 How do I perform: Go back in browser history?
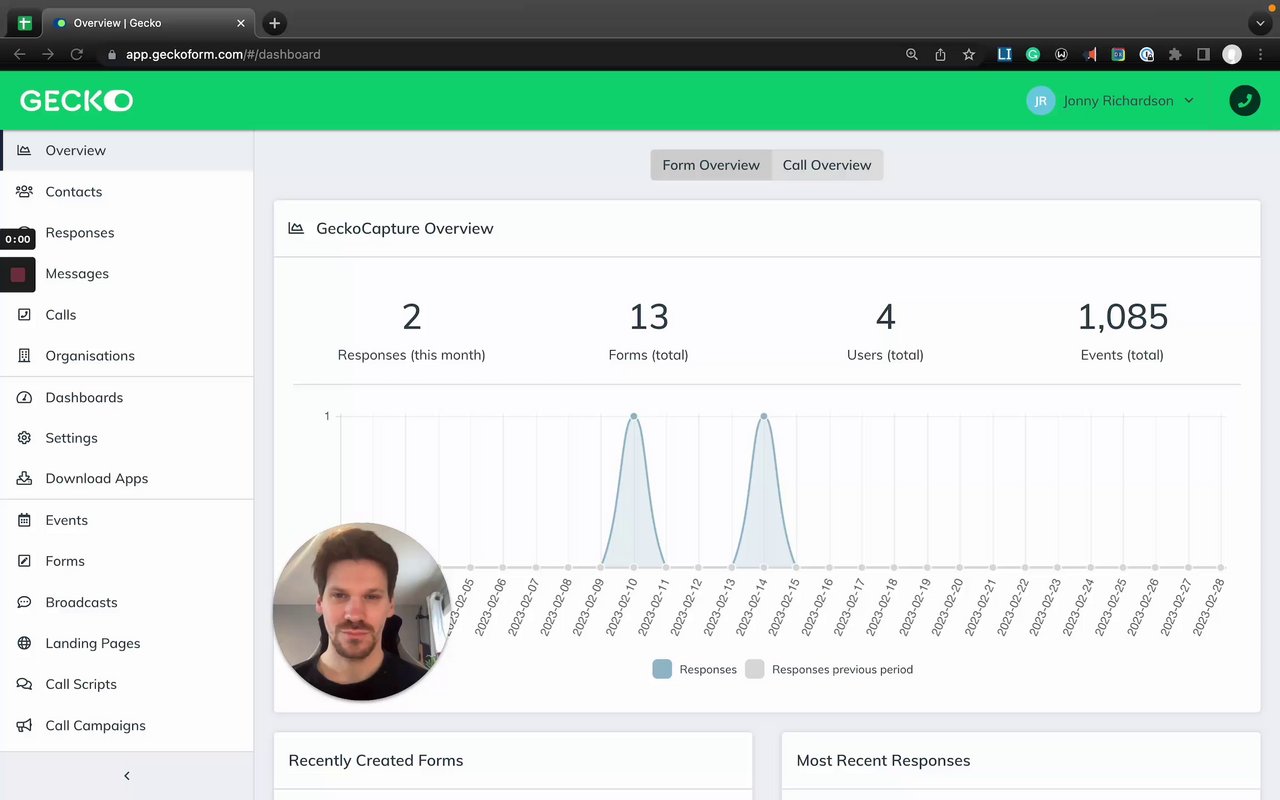click(x=19, y=54)
